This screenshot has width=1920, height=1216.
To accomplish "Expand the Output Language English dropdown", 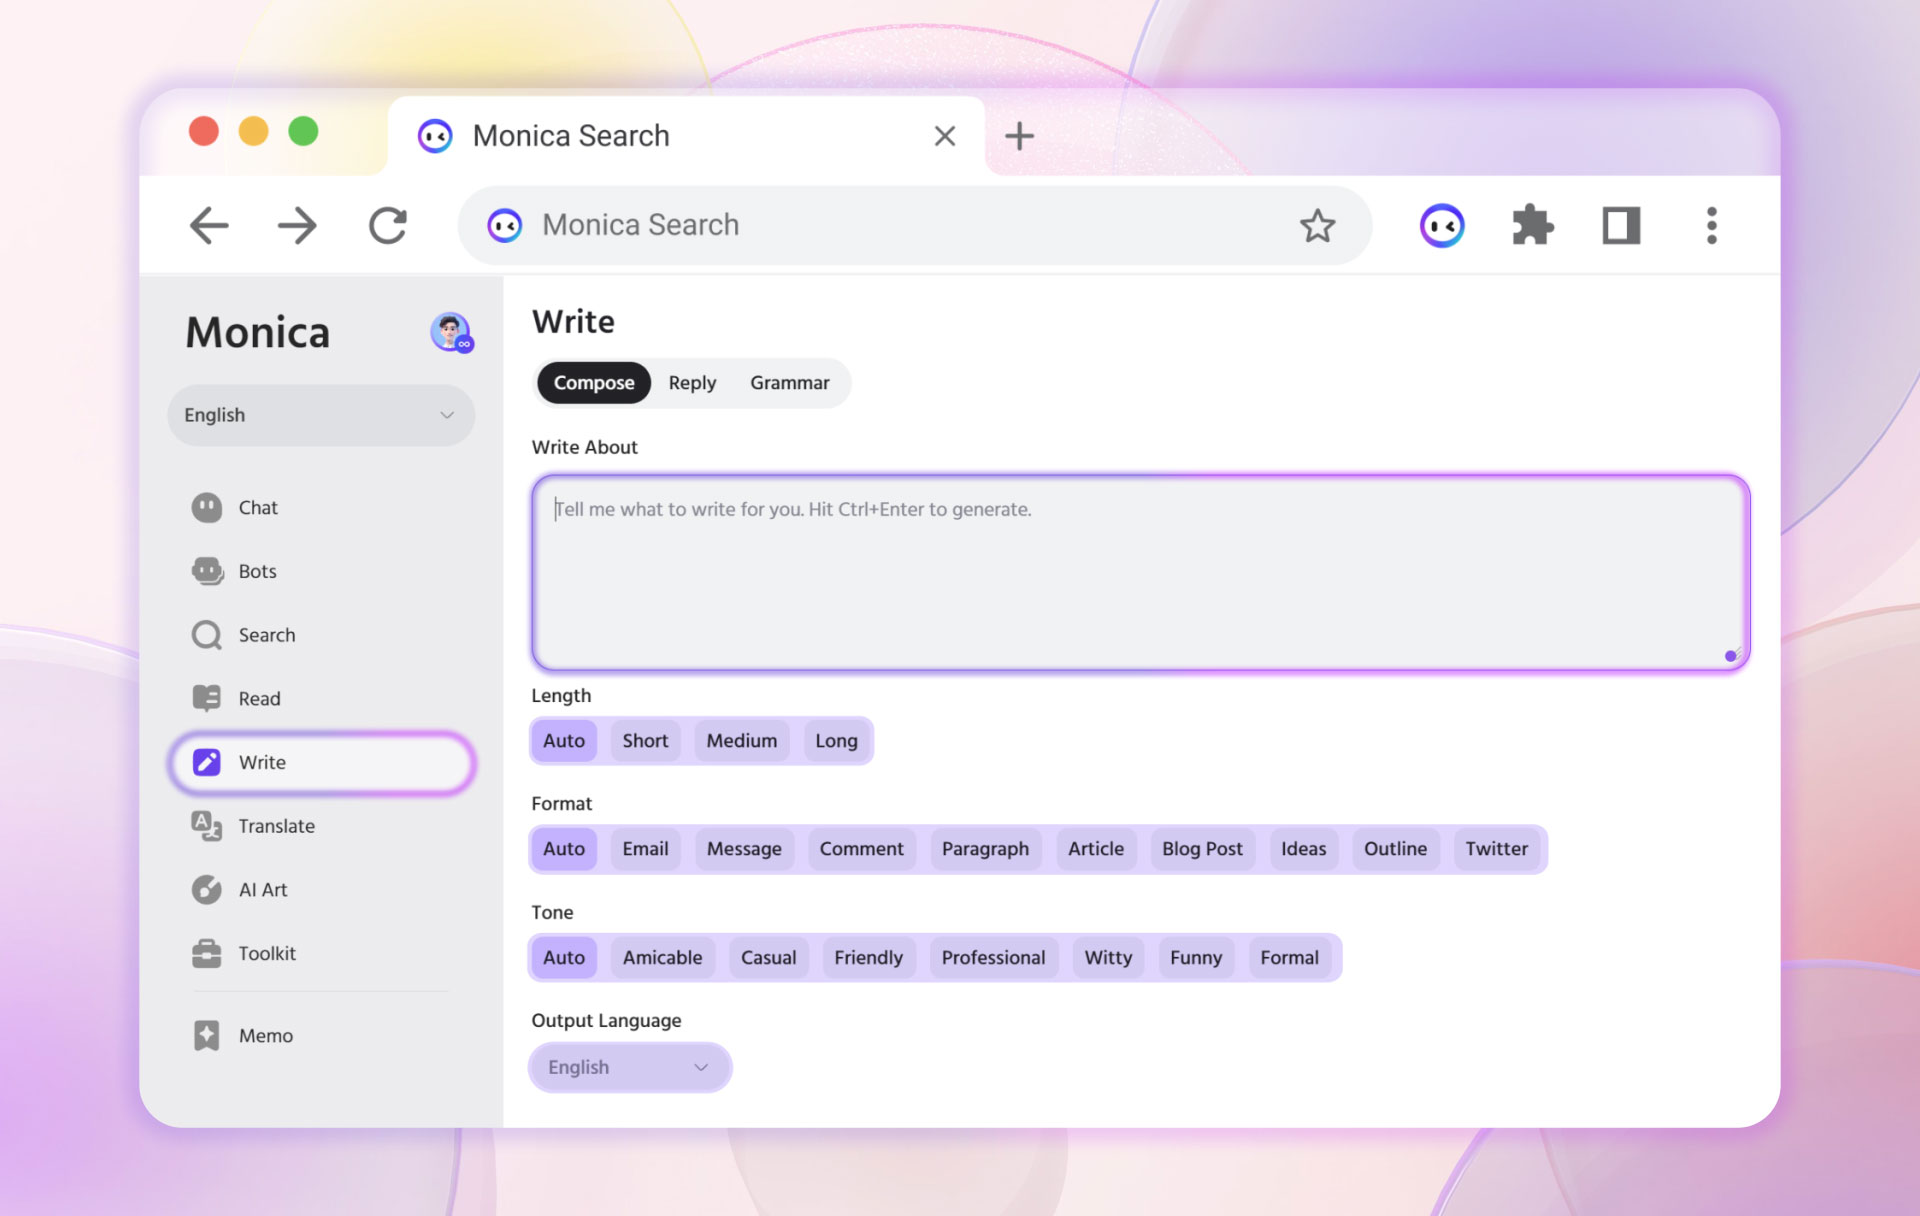I will [x=629, y=1067].
